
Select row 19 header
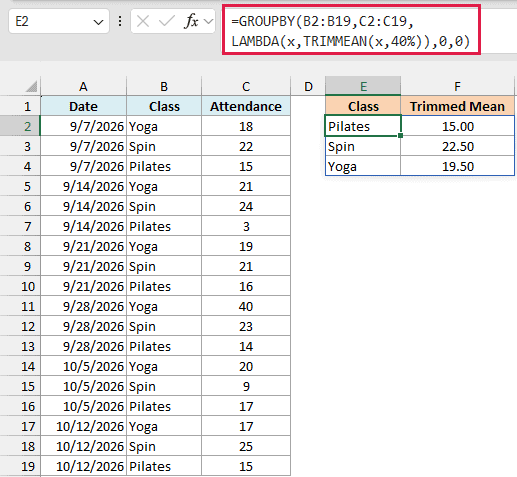tap(20, 466)
